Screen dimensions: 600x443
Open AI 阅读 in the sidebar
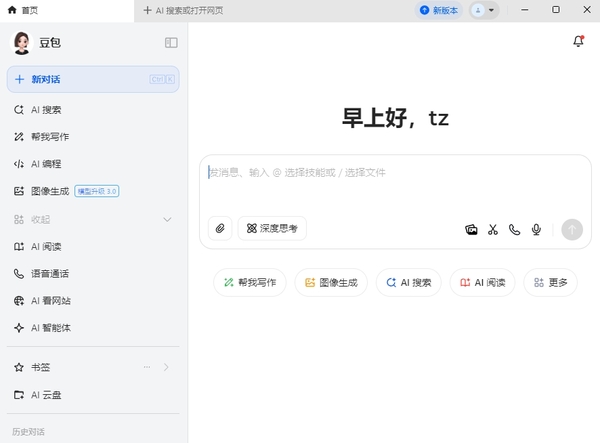[93, 247]
